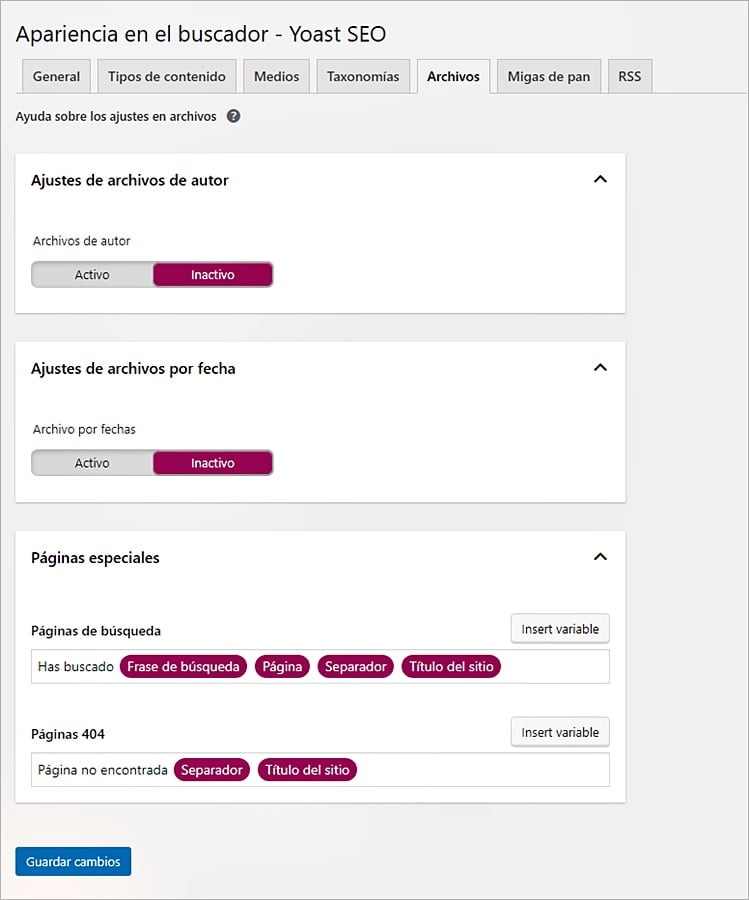The image size is (749, 900).
Task: Go to the Taxonomías tab
Action: tap(363, 77)
